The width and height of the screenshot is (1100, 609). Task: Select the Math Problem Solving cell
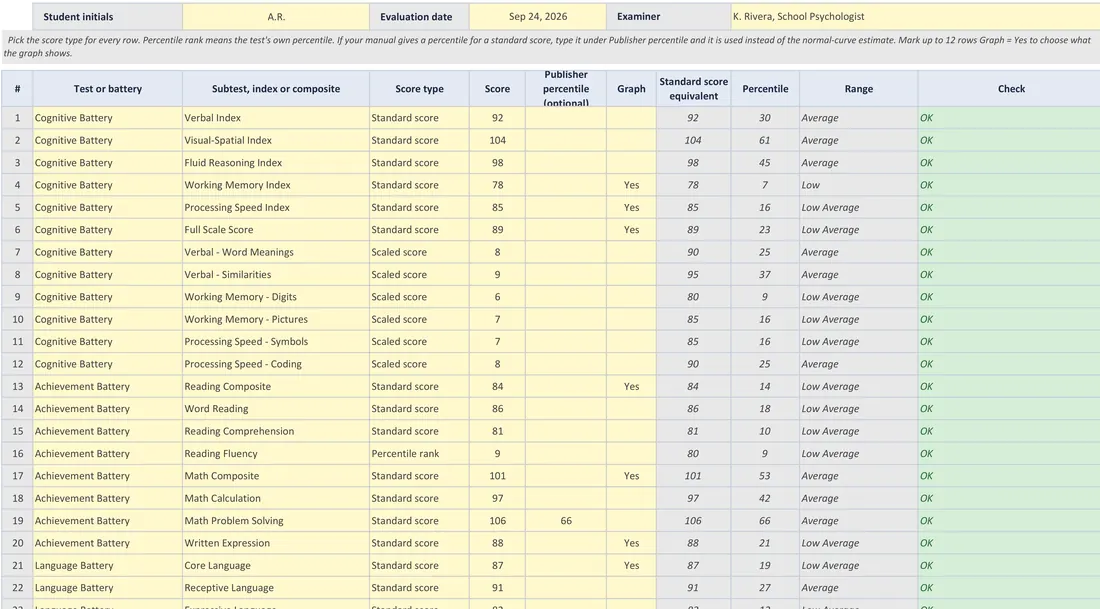tap(276, 521)
